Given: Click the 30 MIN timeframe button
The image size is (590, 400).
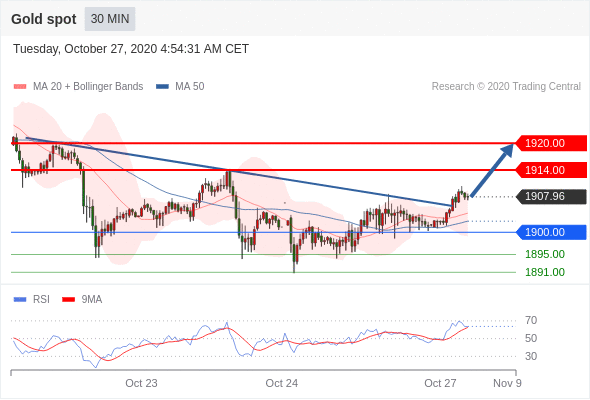Looking at the screenshot, I should 110,19.
